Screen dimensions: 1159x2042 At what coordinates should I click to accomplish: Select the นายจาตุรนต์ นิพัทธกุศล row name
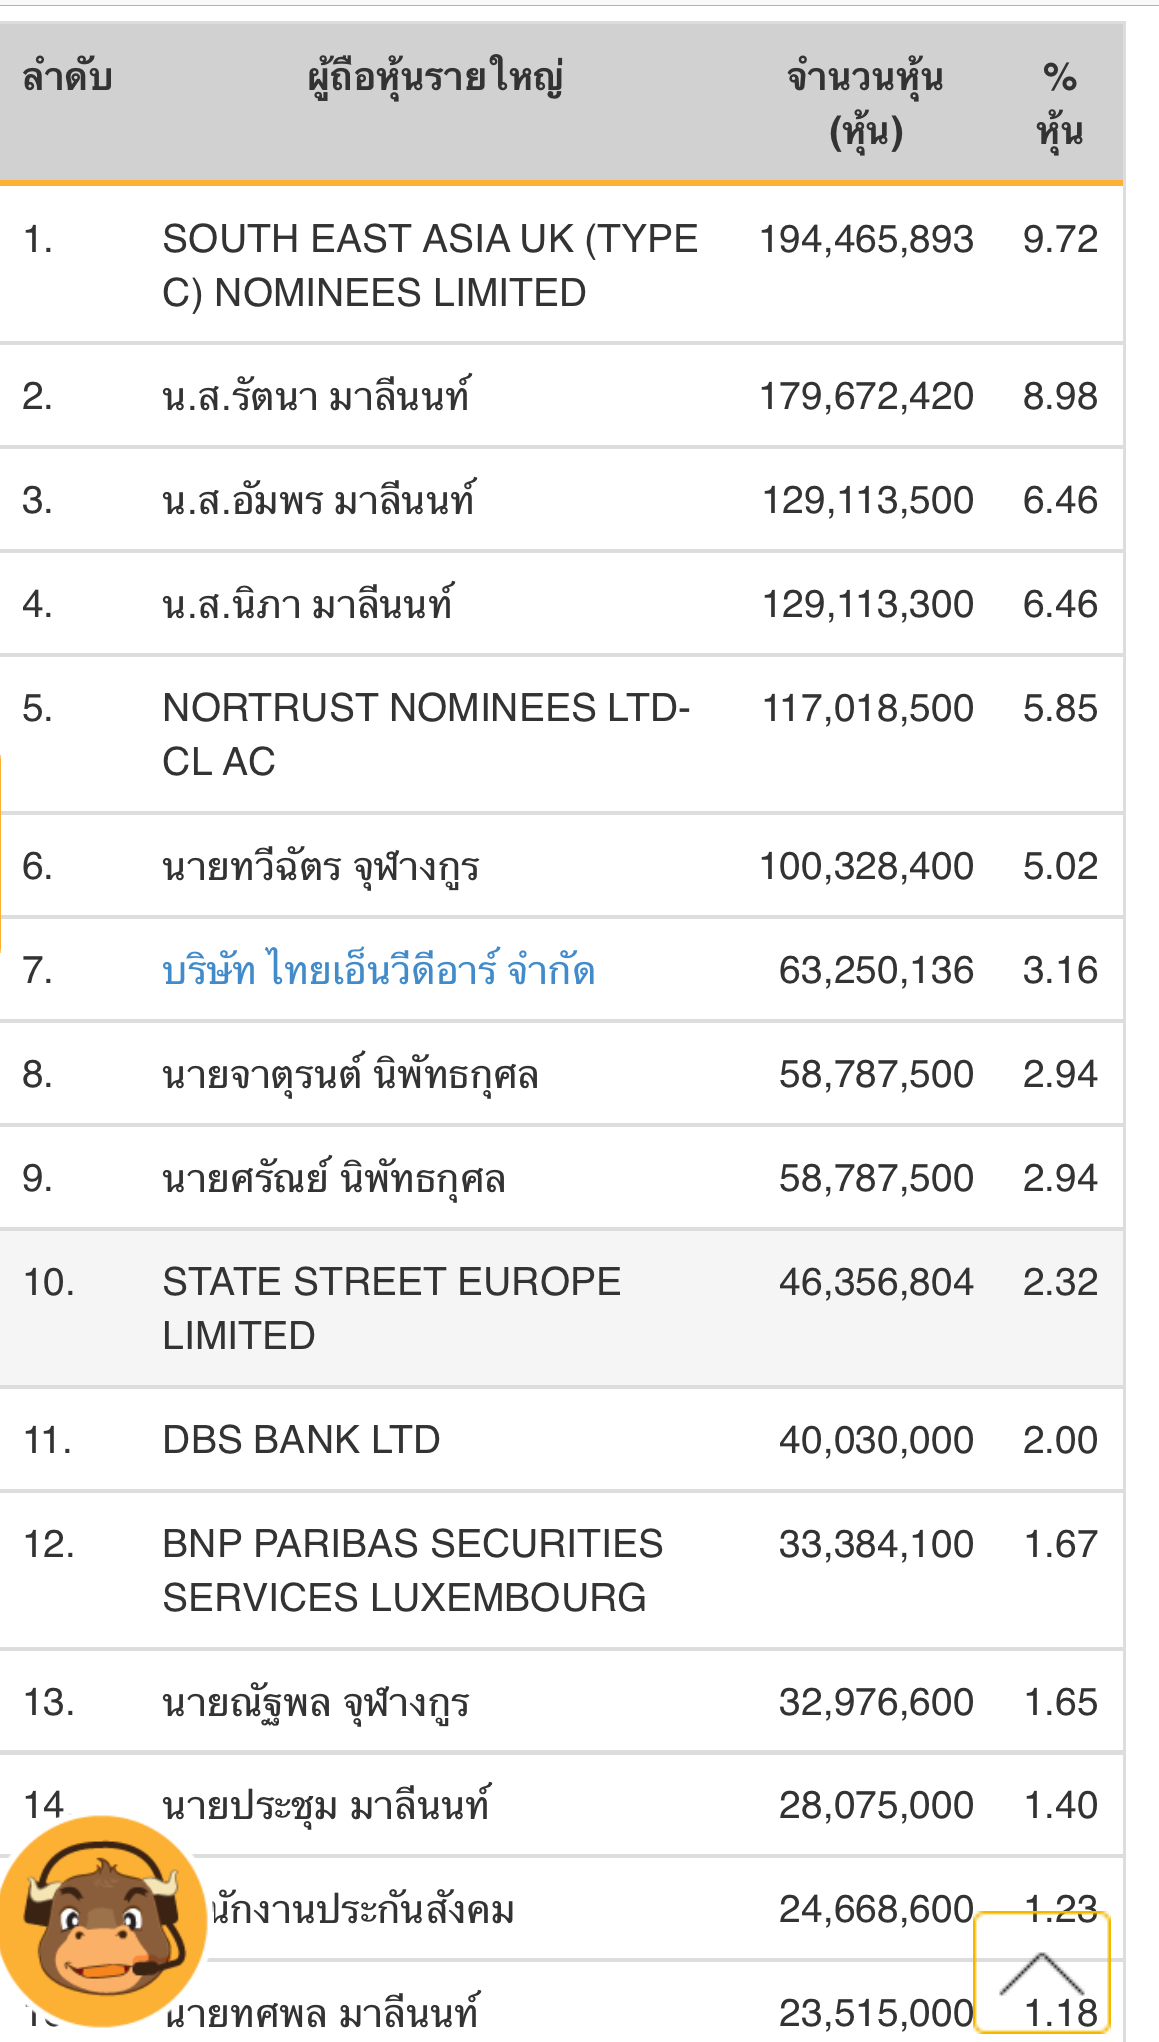click(x=350, y=1075)
